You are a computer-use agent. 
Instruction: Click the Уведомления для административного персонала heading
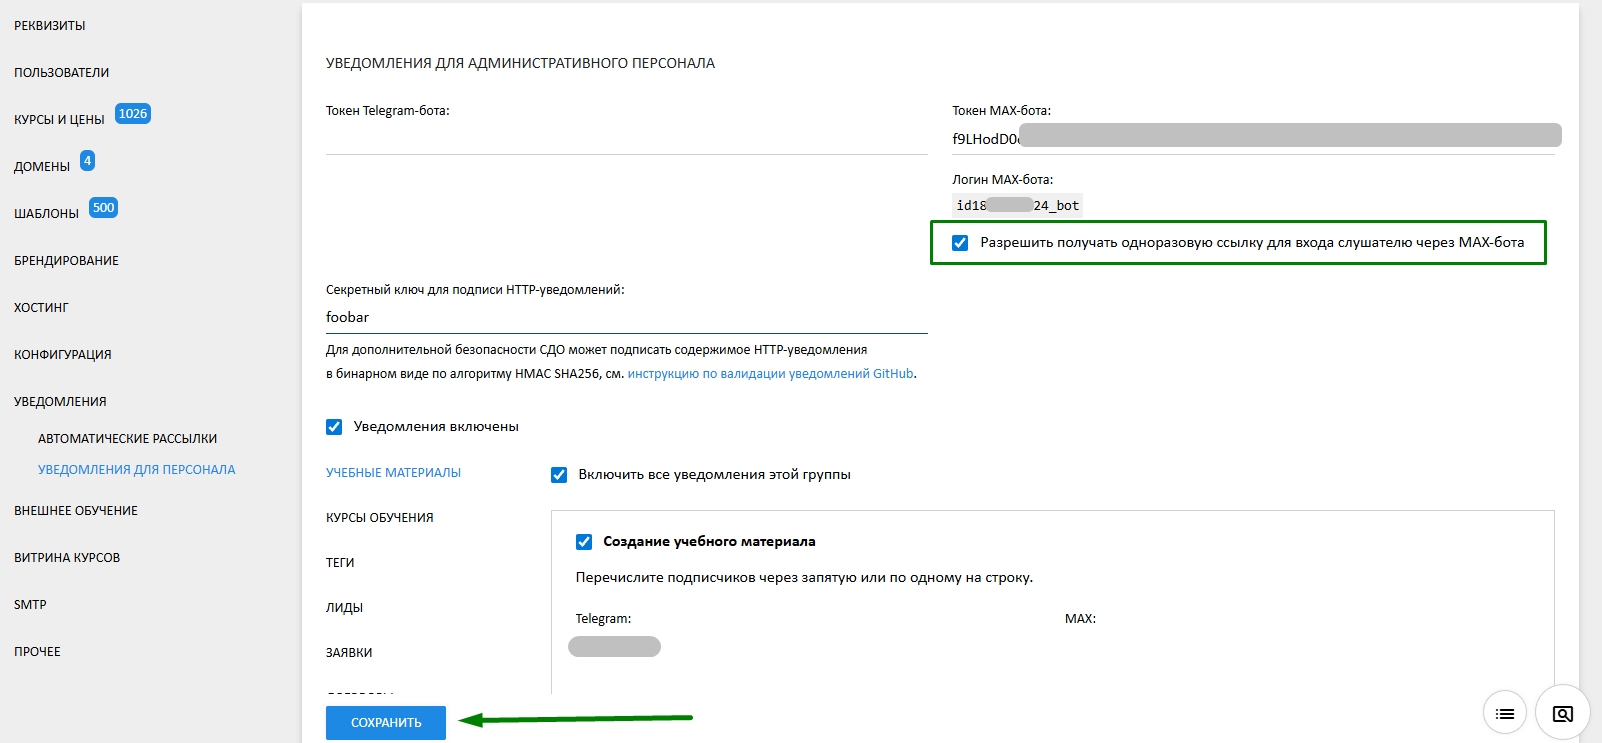[x=520, y=63]
